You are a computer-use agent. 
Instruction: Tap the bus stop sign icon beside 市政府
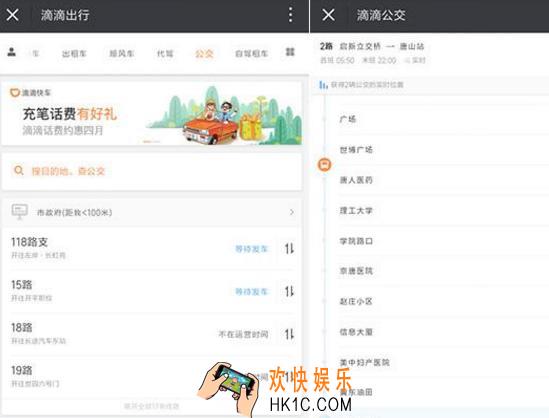(20, 211)
